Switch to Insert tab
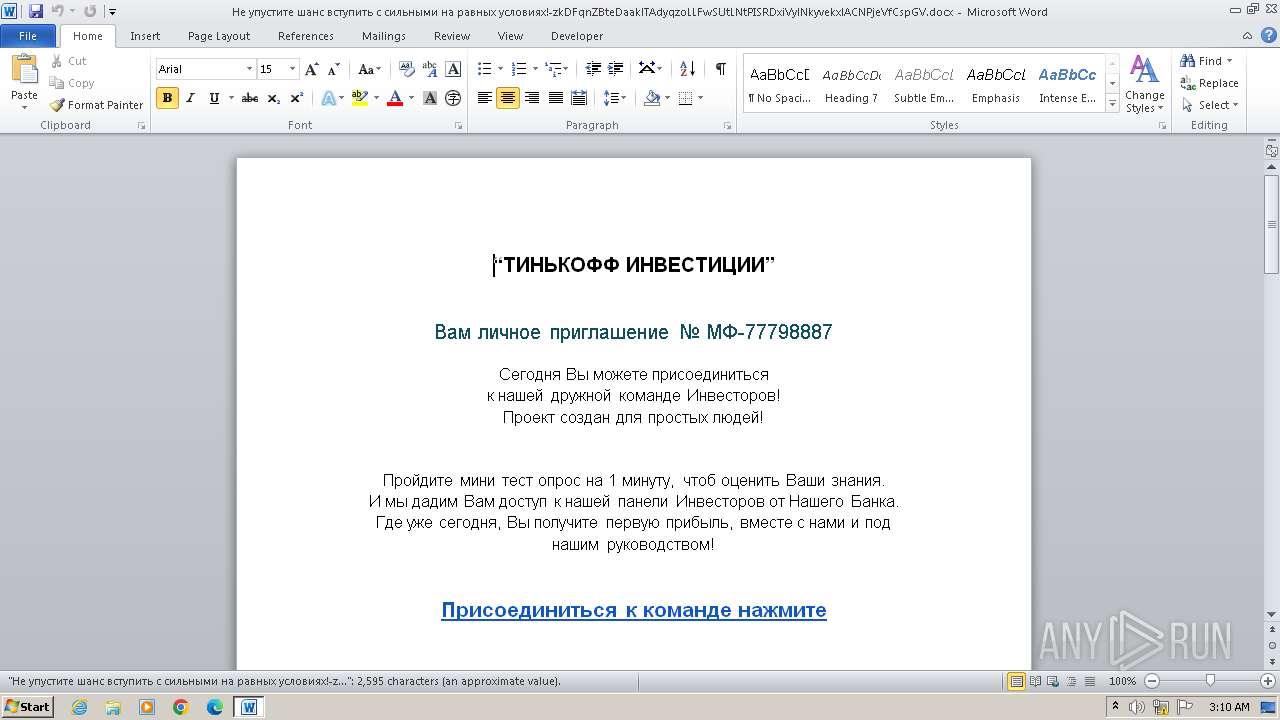 pyautogui.click(x=145, y=36)
